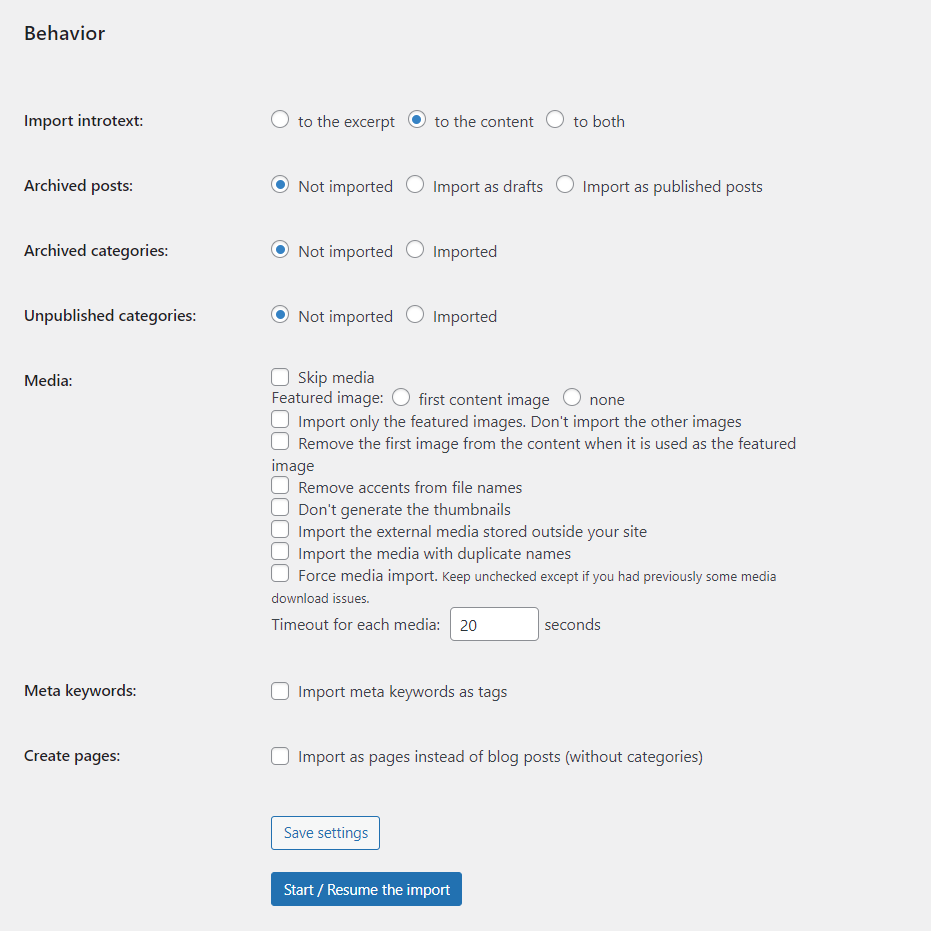Select 'Imported' for archived categories

point(415,250)
